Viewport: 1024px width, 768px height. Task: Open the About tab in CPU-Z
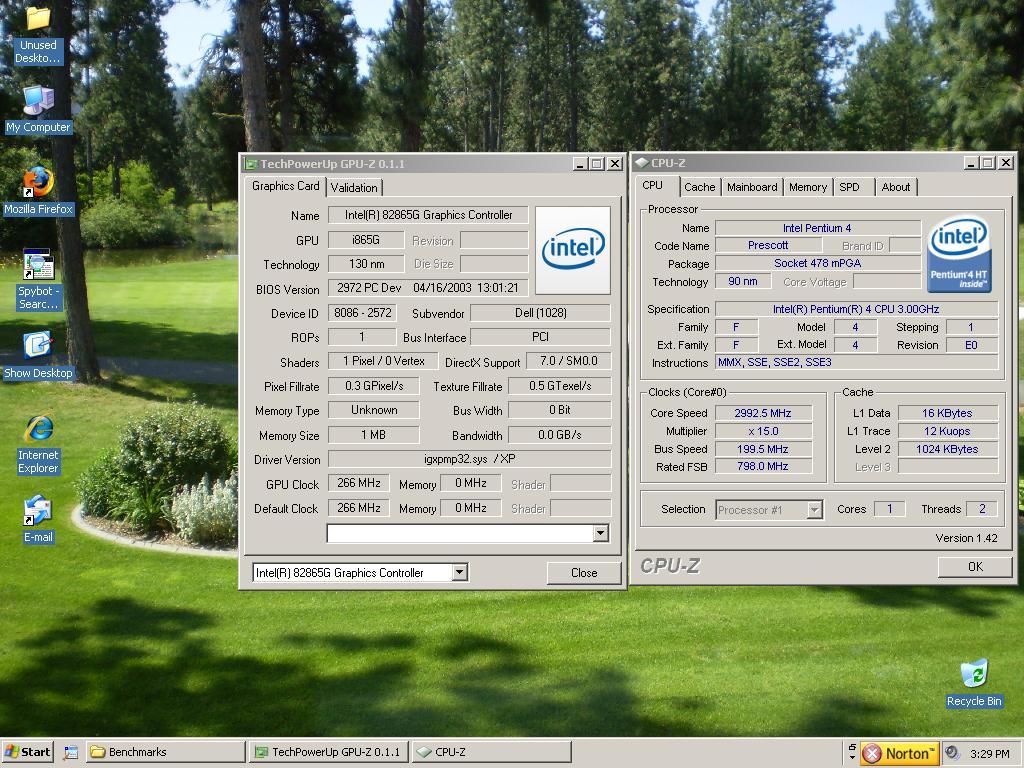tap(895, 187)
